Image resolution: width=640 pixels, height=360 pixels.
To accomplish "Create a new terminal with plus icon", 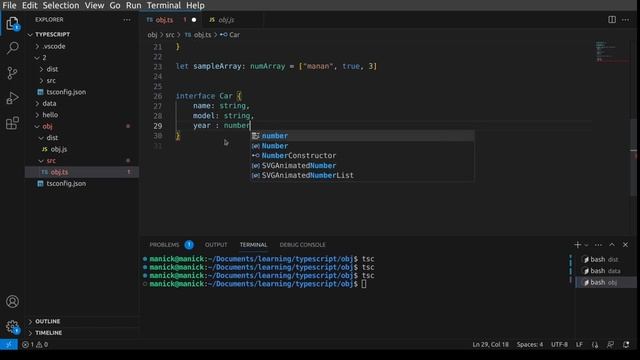I will coord(577,245).
